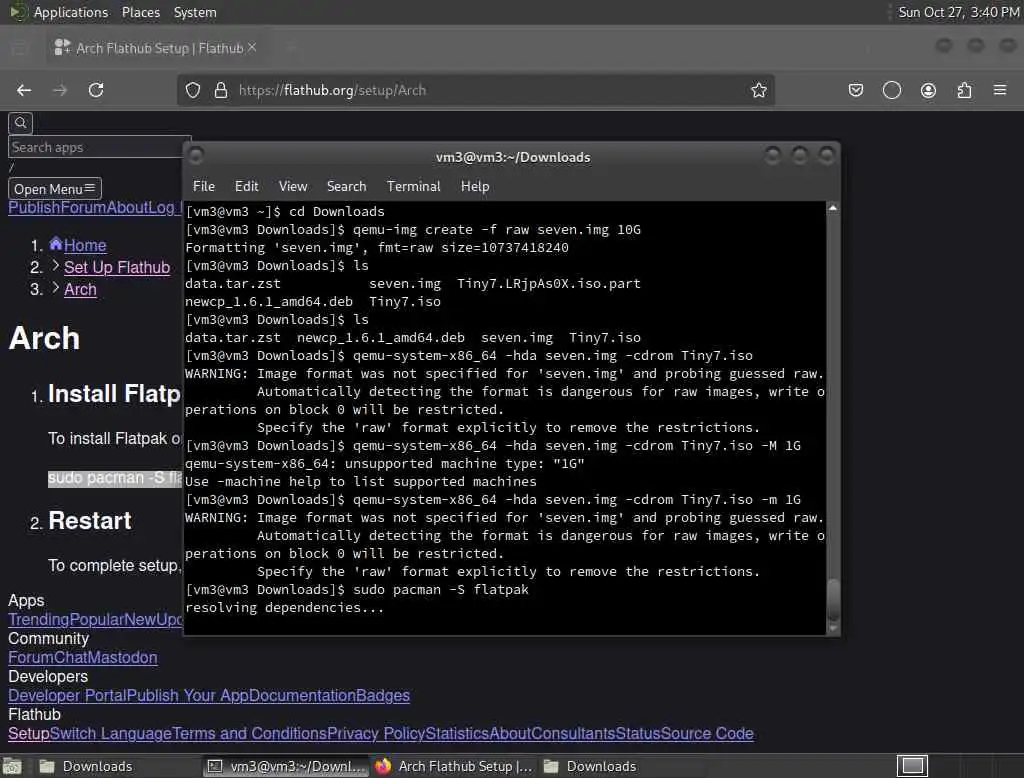This screenshot has width=1024, height=778.
Task: Click the Firefox account icon
Action: [x=928, y=90]
